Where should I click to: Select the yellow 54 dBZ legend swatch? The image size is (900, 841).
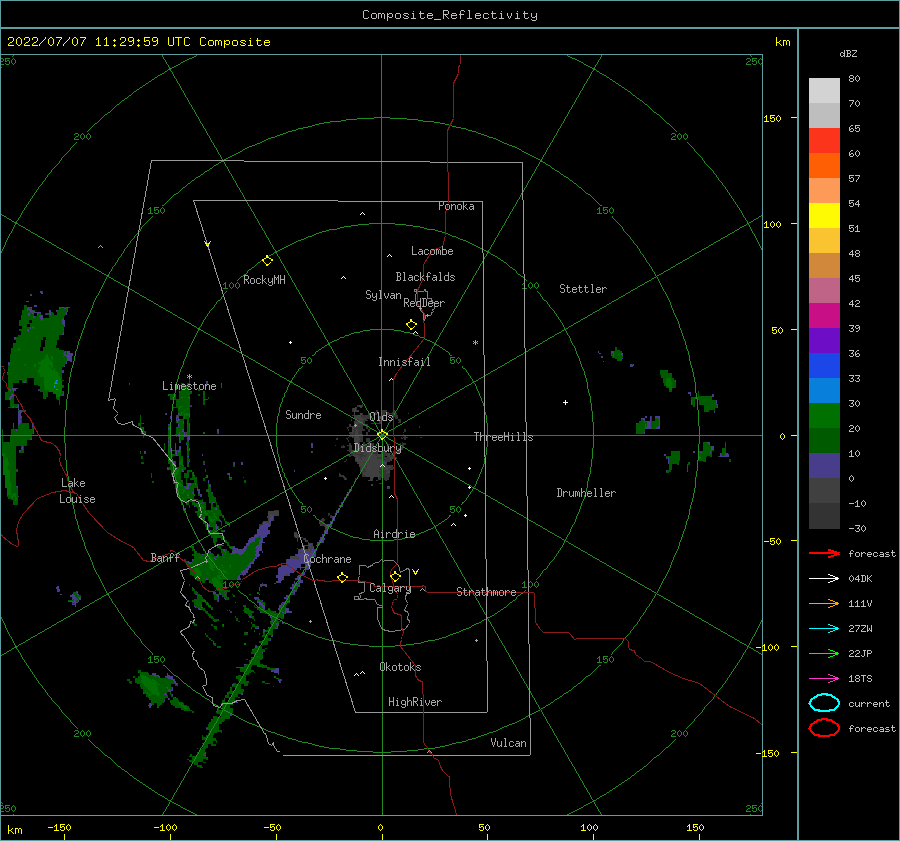(824, 215)
